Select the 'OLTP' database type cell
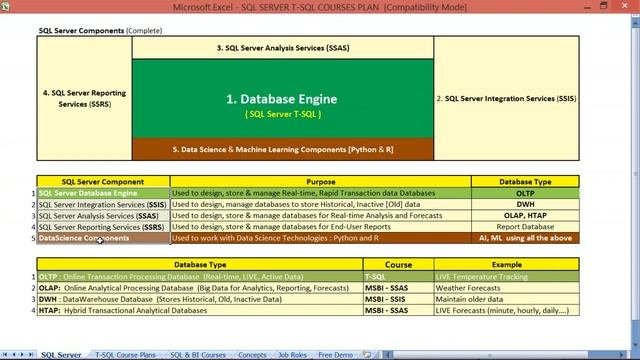This screenshot has height=360, width=640. click(x=525, y=193)
